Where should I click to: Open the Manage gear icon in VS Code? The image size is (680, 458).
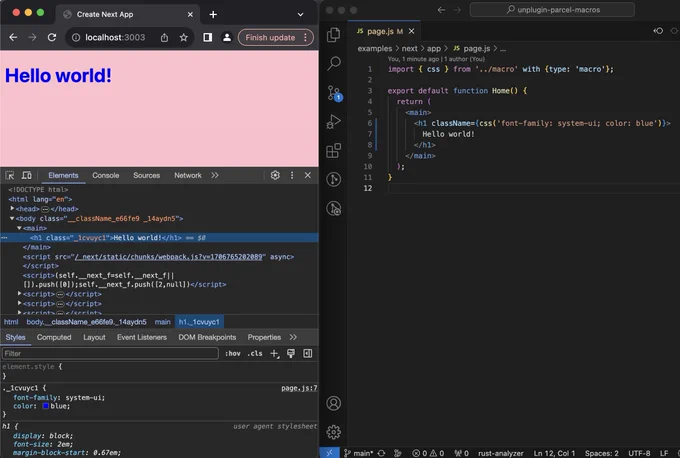[x=333, y=432]
